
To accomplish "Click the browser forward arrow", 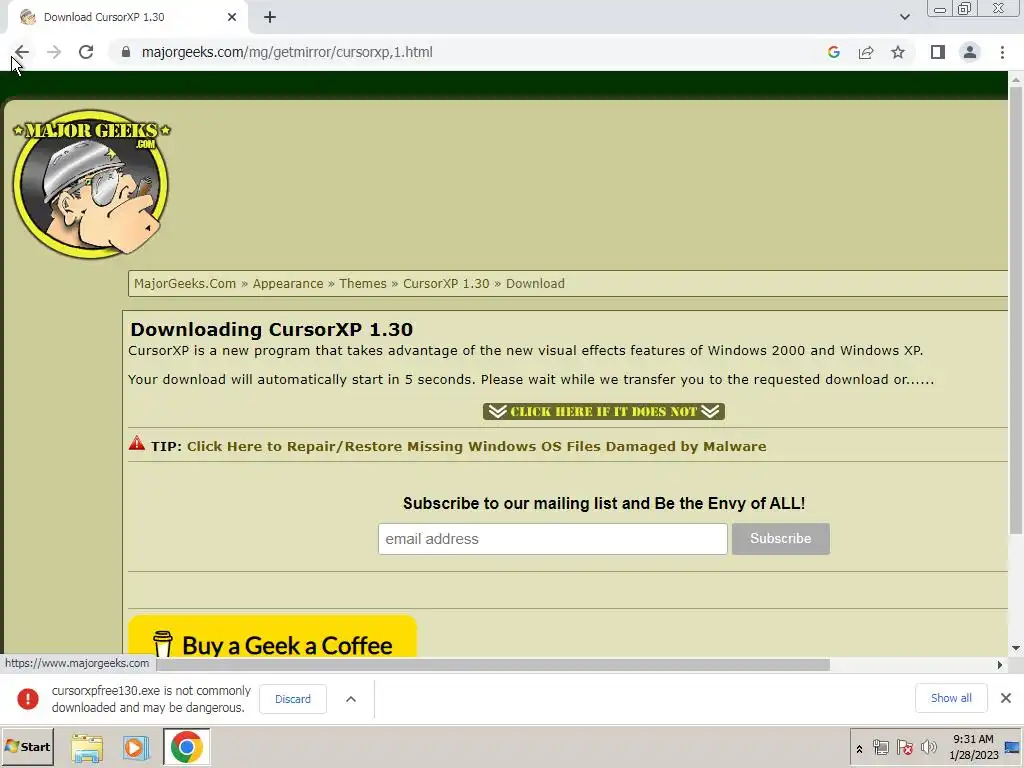I will pyautogui.click(x=54, y=52).
